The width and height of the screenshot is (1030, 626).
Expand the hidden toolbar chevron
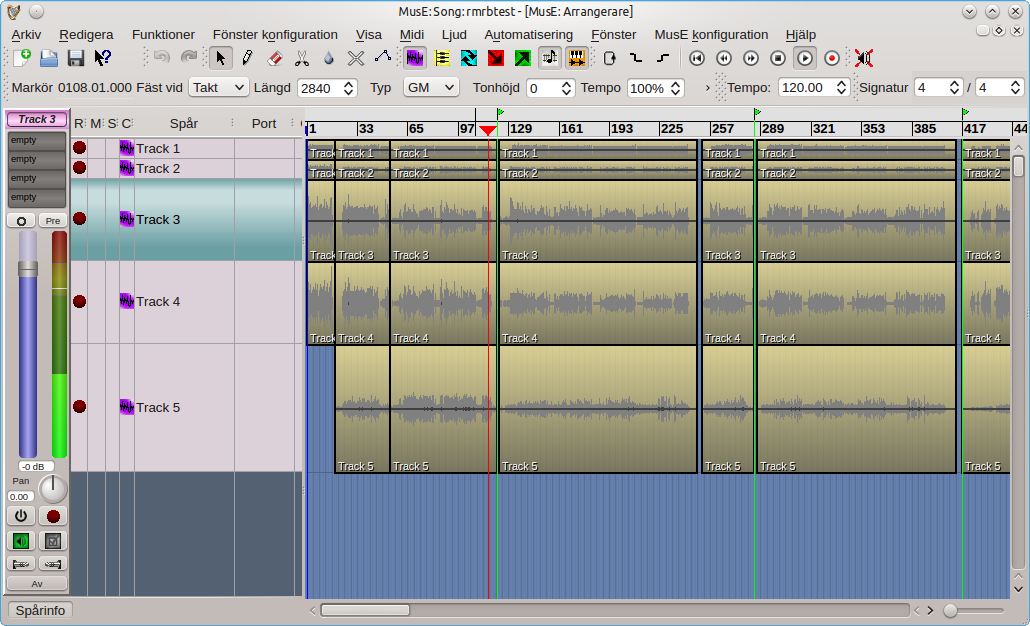coord(708,88)
